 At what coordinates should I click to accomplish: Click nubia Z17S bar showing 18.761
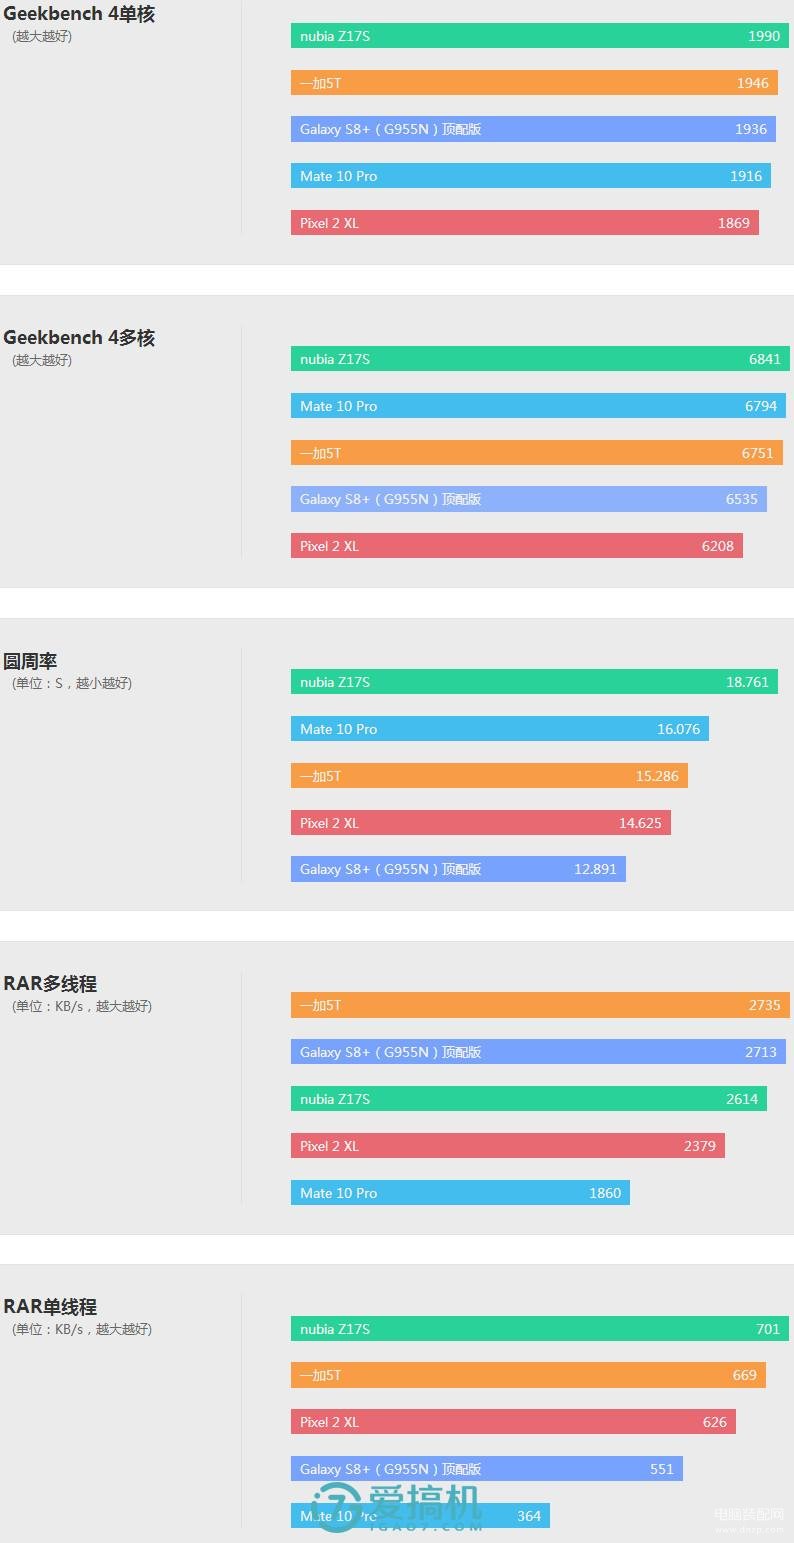click(x=534, y=682)
